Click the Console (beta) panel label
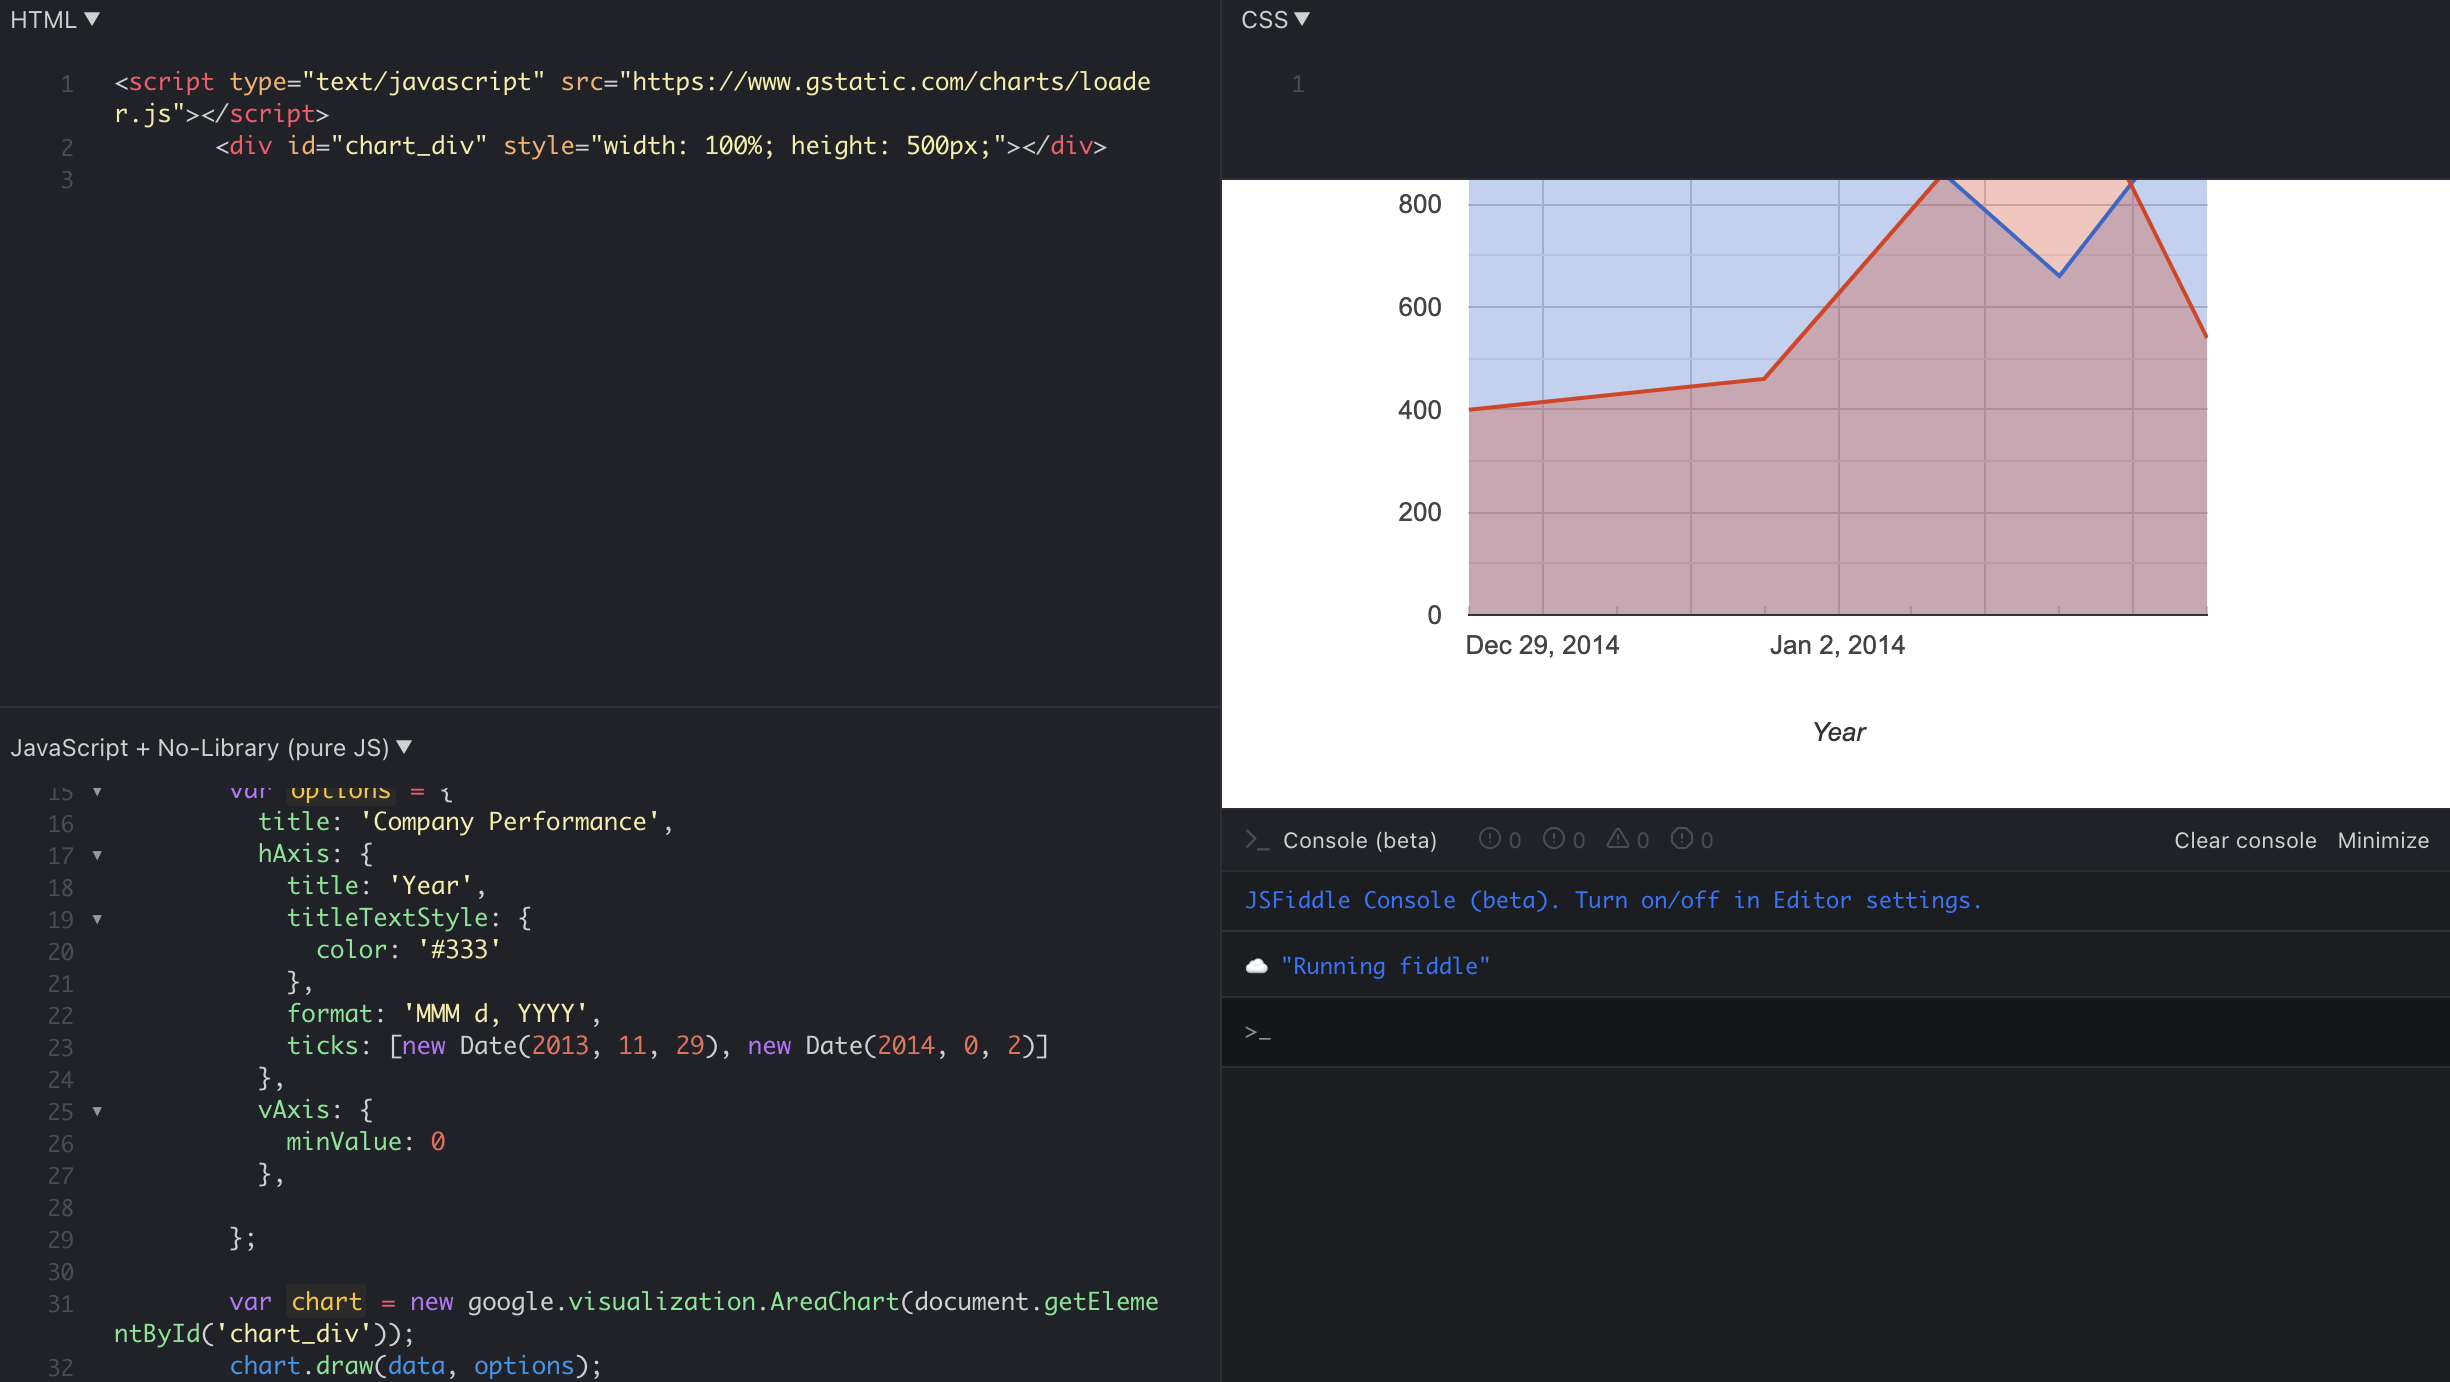 (x=1360, y=840)
